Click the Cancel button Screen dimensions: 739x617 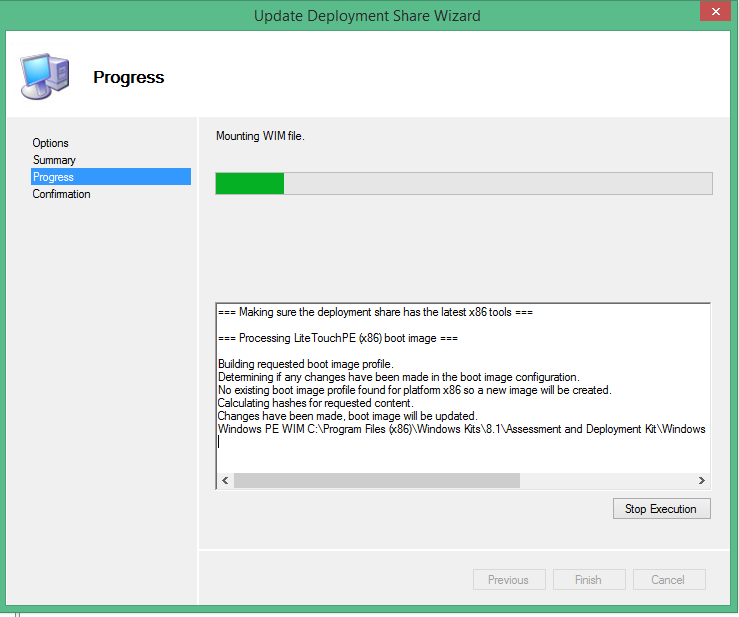(x=668, y=580)
